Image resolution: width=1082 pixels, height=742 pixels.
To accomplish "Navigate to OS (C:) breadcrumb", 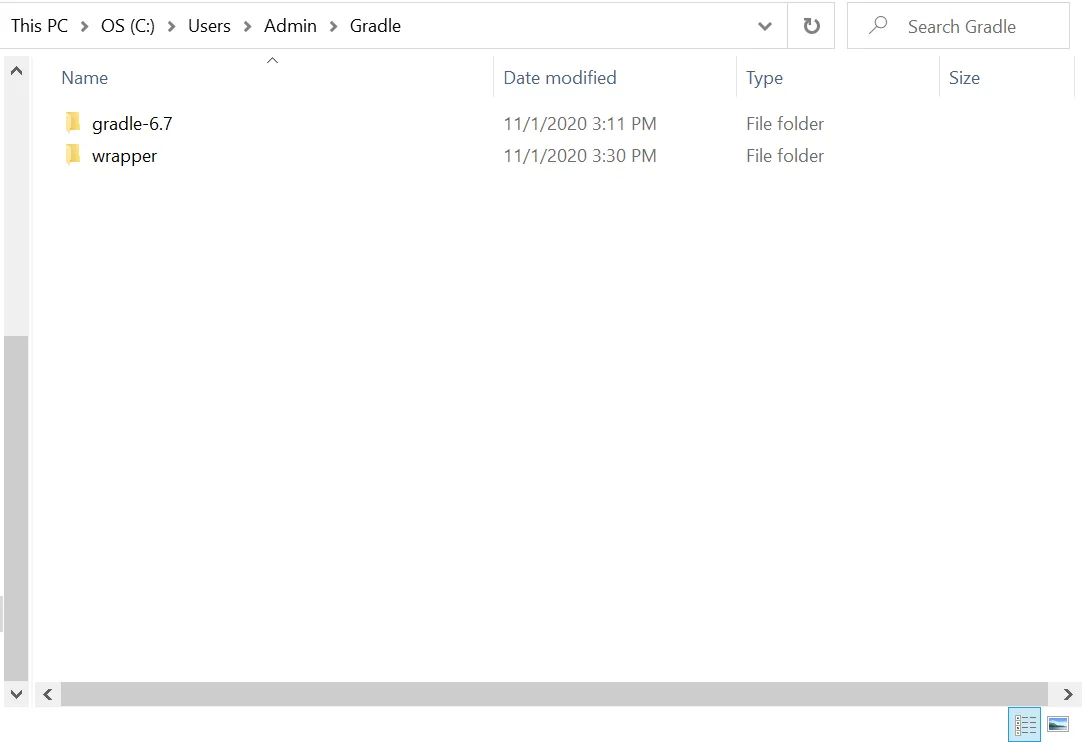I will click(x=128, y=26).
